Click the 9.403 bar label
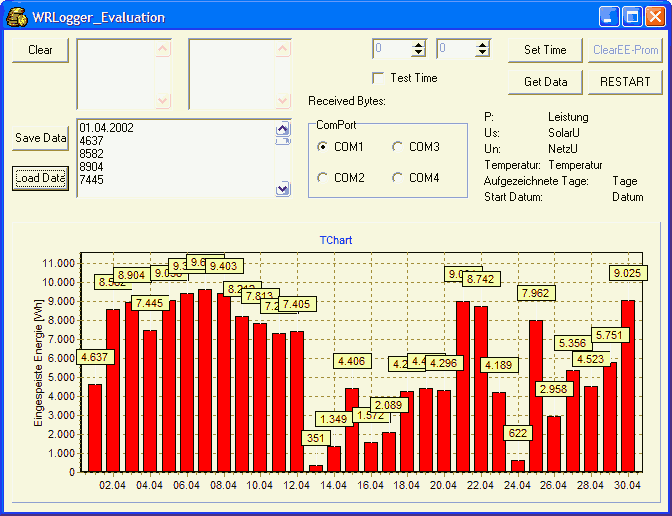This screenshot has width=672, height=516. coord(224,266)
